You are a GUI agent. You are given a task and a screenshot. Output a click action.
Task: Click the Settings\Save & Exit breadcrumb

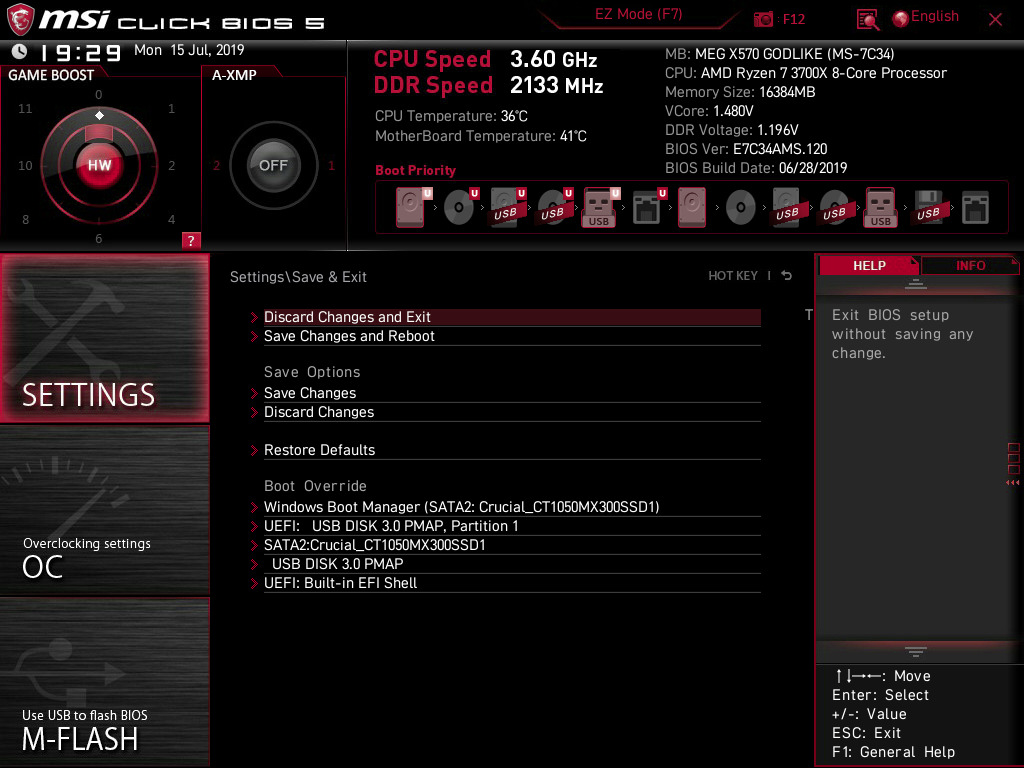point(298,277)
